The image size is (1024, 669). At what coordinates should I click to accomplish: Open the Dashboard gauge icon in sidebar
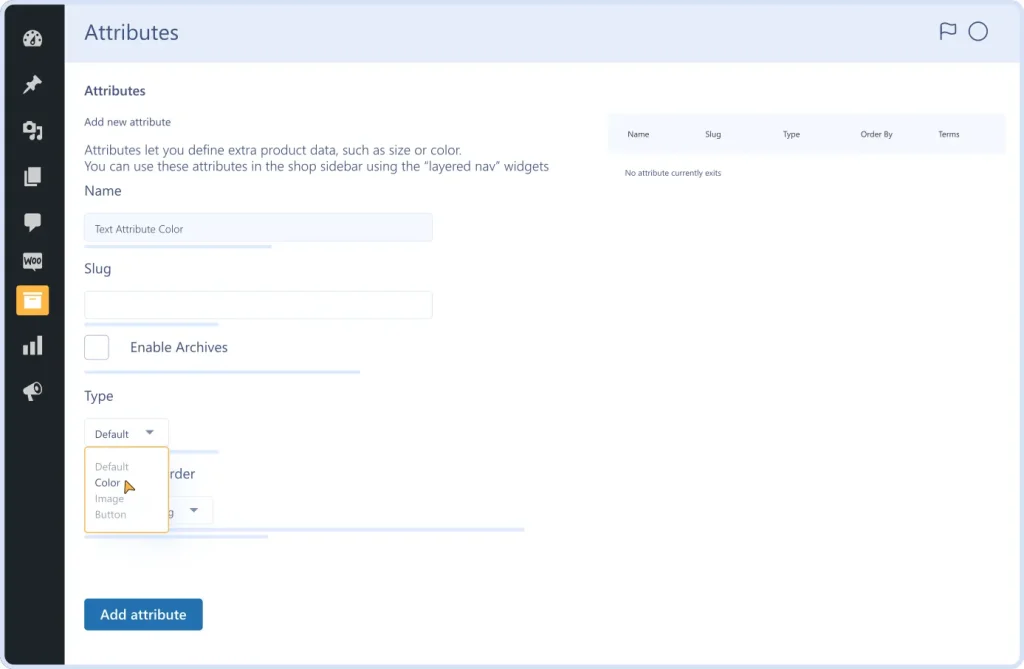[33, 38]
